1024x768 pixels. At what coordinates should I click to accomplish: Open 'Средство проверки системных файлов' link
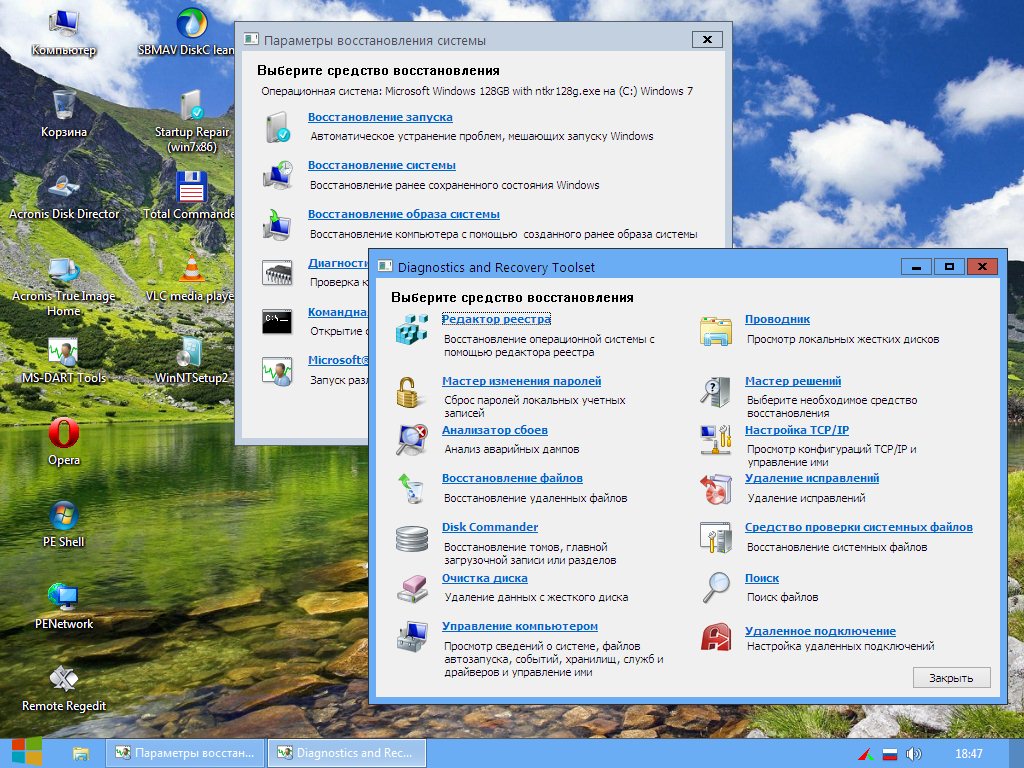pyautogui.click(x=858, y=527)
